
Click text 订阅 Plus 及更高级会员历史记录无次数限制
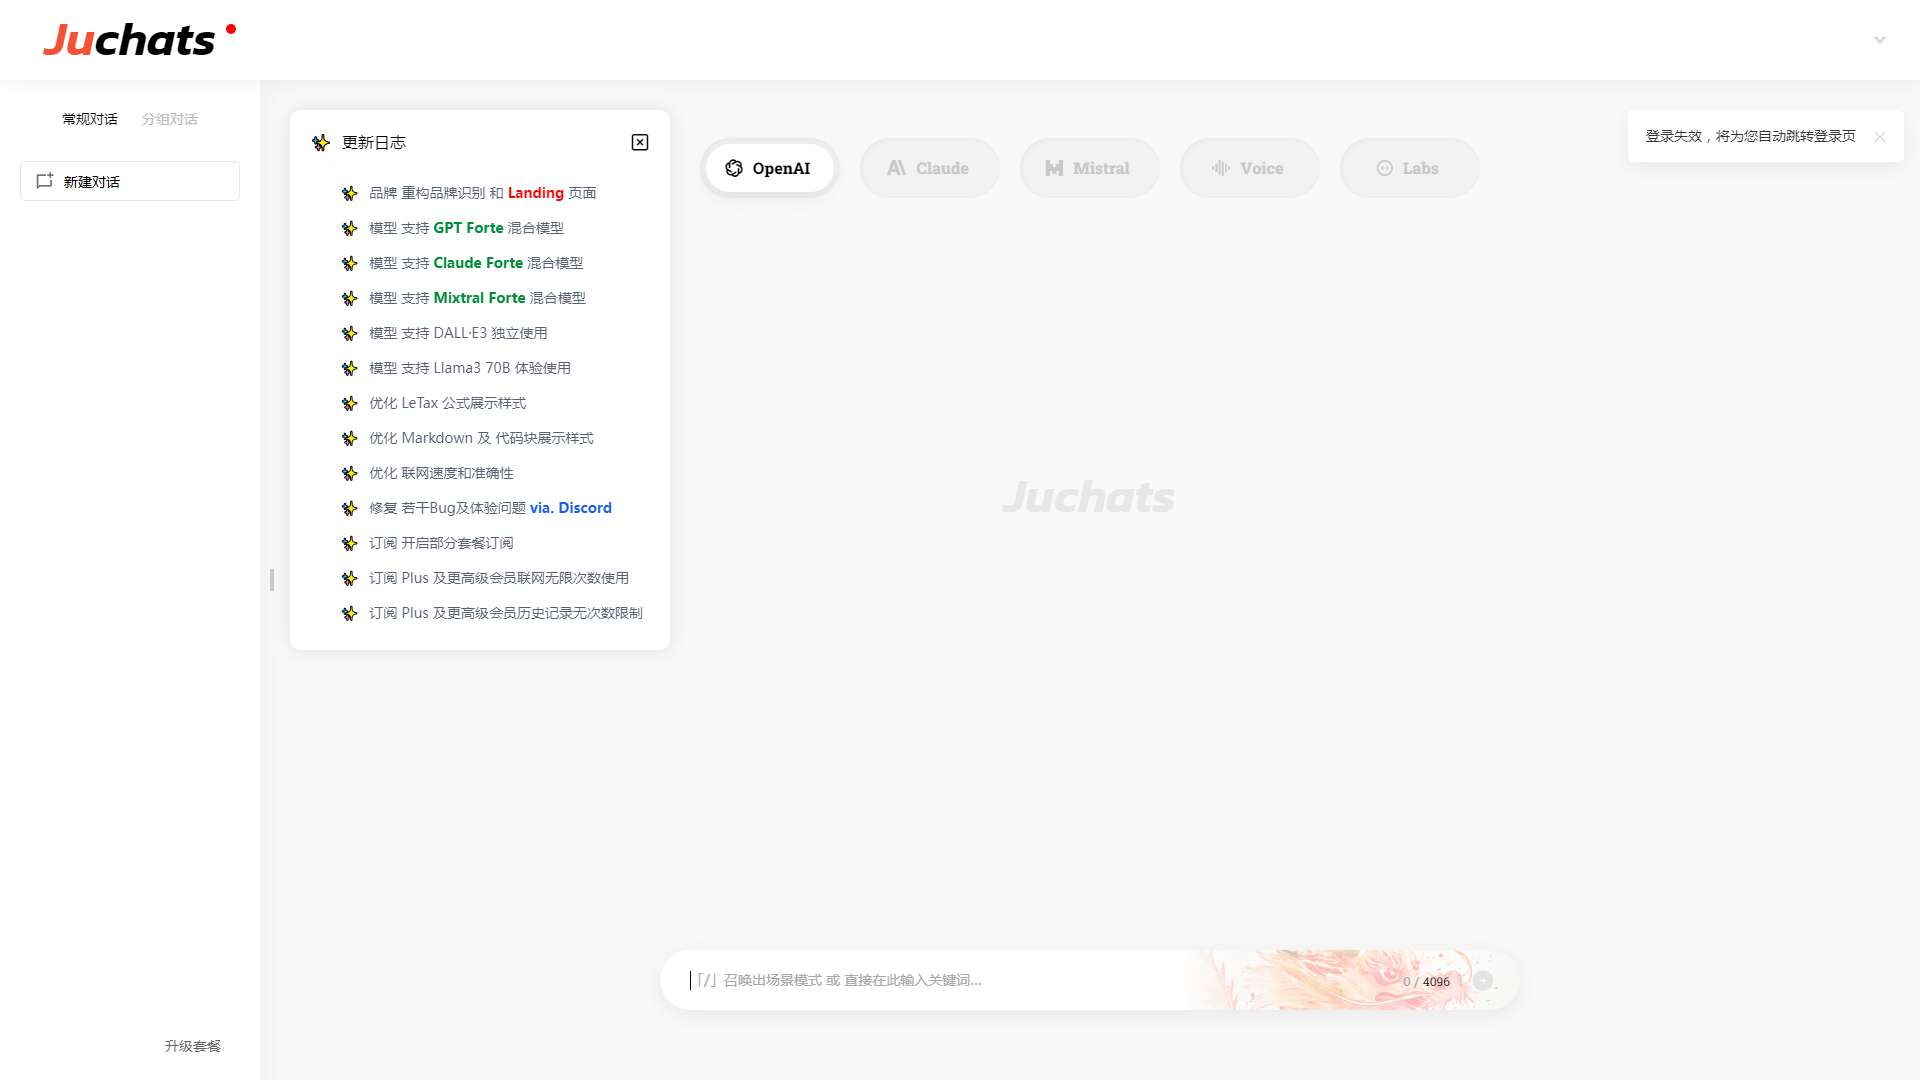click(x=506, y=613)
